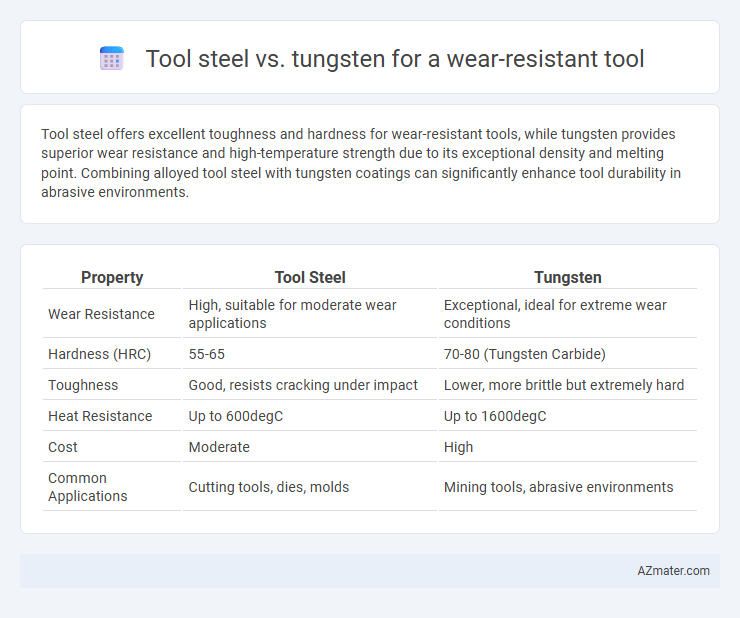Select the 'Up to 600degC' value
The width and height of the screenshot is (740, 618).
coord(235,416)
